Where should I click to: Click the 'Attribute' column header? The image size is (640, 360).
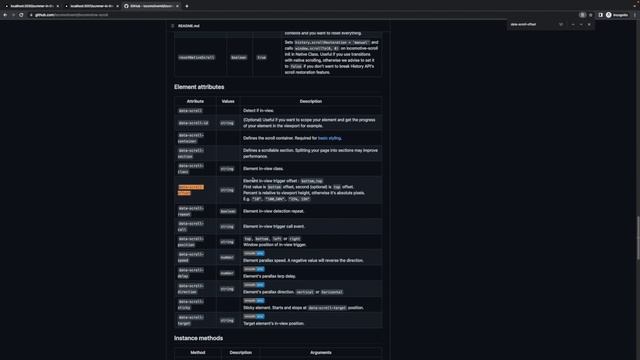pos(195,101)
